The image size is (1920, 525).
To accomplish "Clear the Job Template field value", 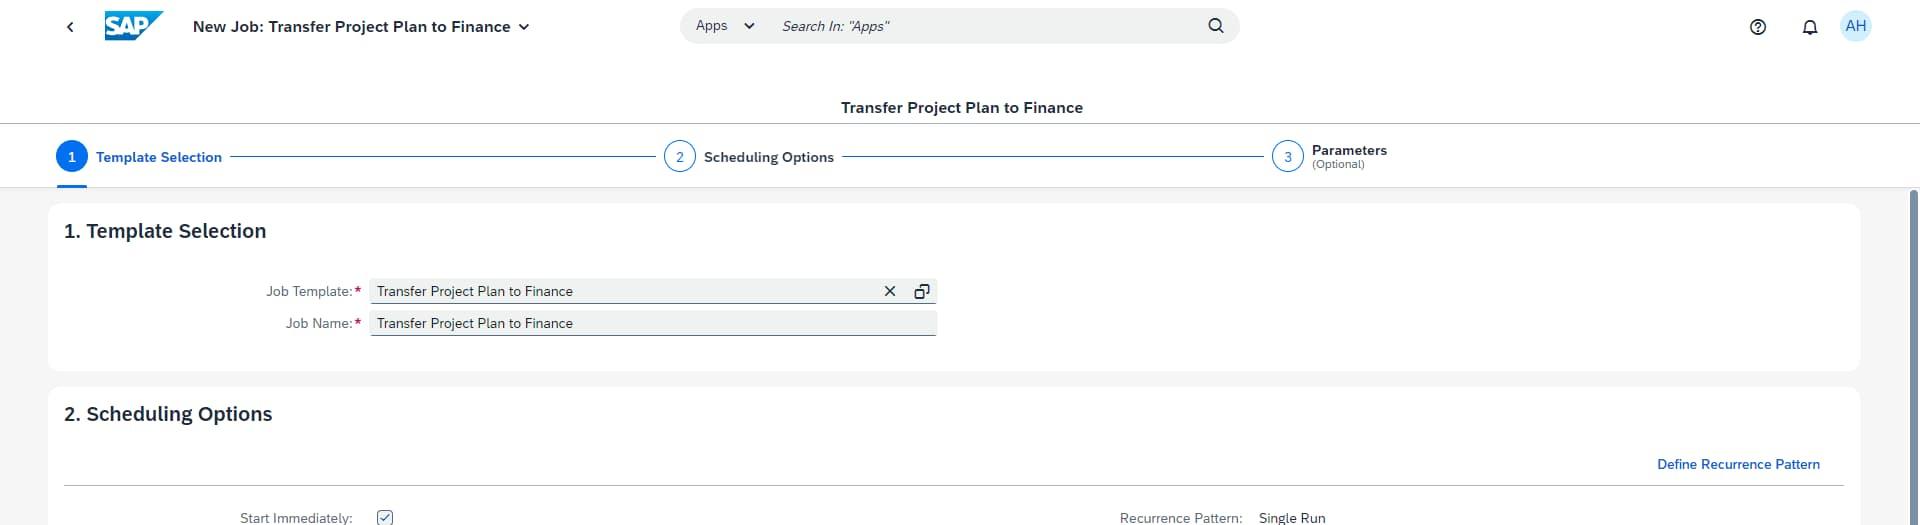I will point(889,291).
